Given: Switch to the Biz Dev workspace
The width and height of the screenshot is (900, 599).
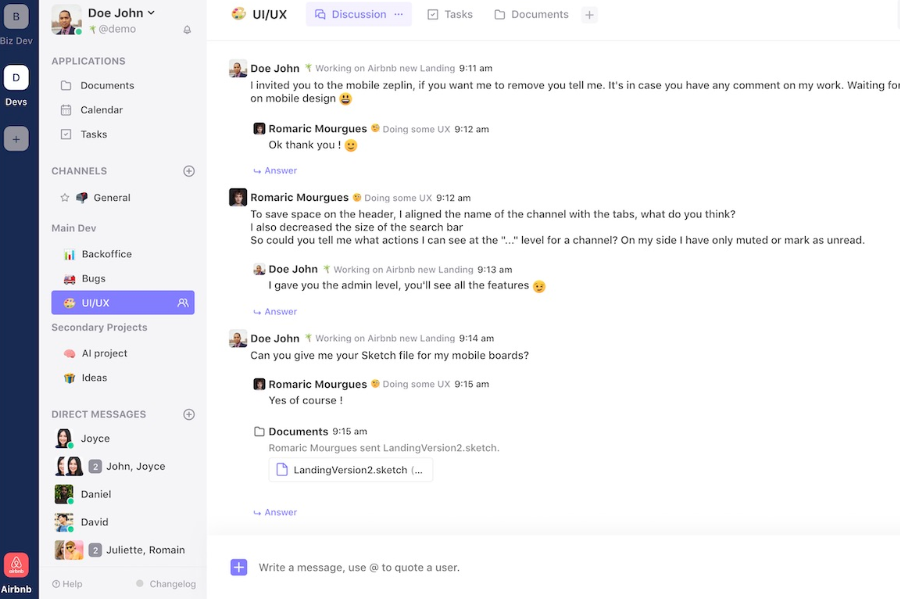Looking at the screenshot, I should [16, 17].
